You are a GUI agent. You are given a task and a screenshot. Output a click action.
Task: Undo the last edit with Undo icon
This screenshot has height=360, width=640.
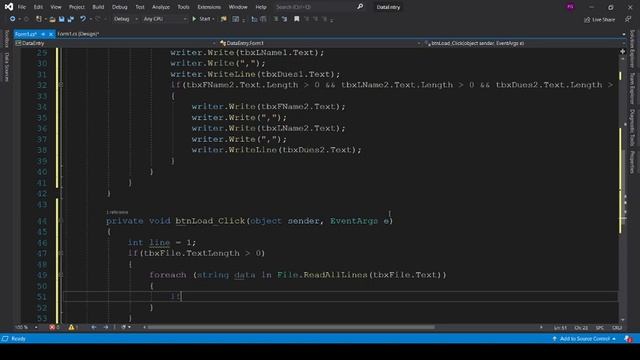tap(83, 19)
